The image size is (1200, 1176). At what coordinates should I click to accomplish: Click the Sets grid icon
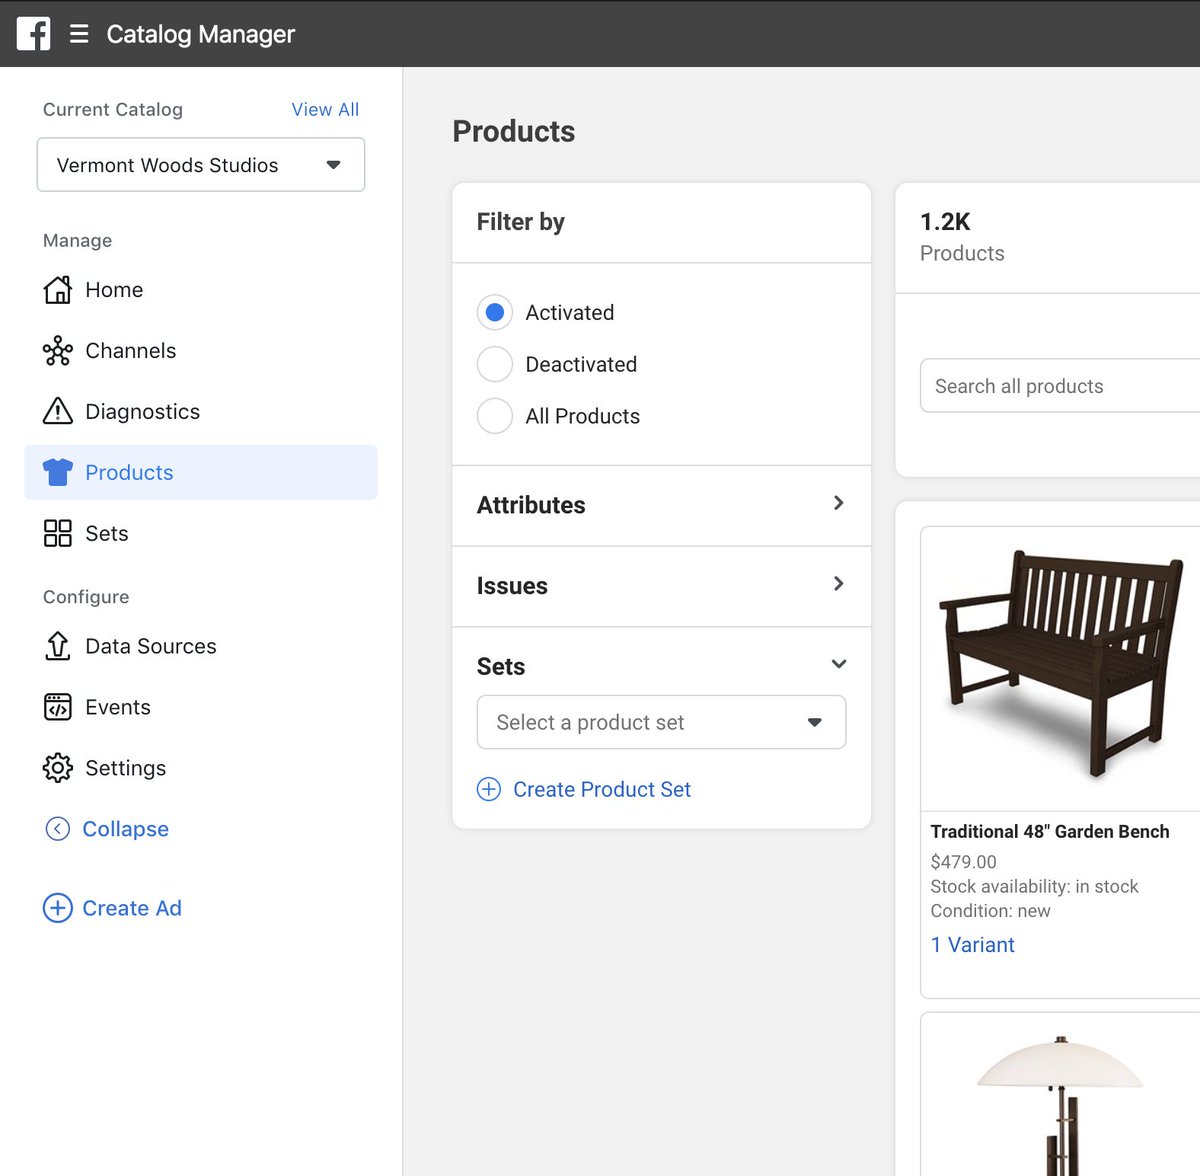[x=58, y=533]
